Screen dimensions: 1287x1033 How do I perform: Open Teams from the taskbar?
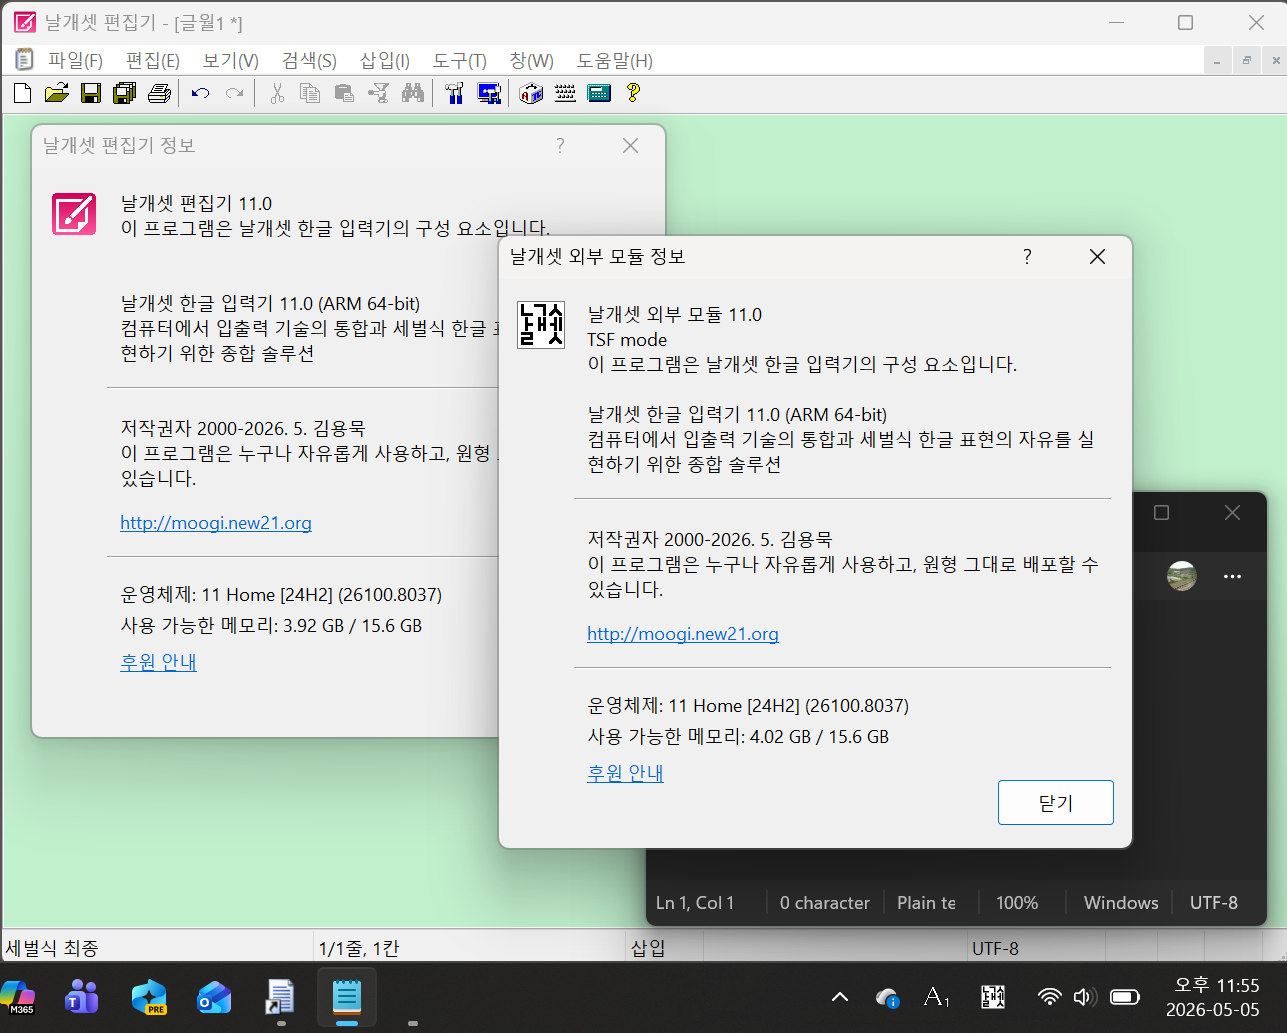click(x=82, y=997)
